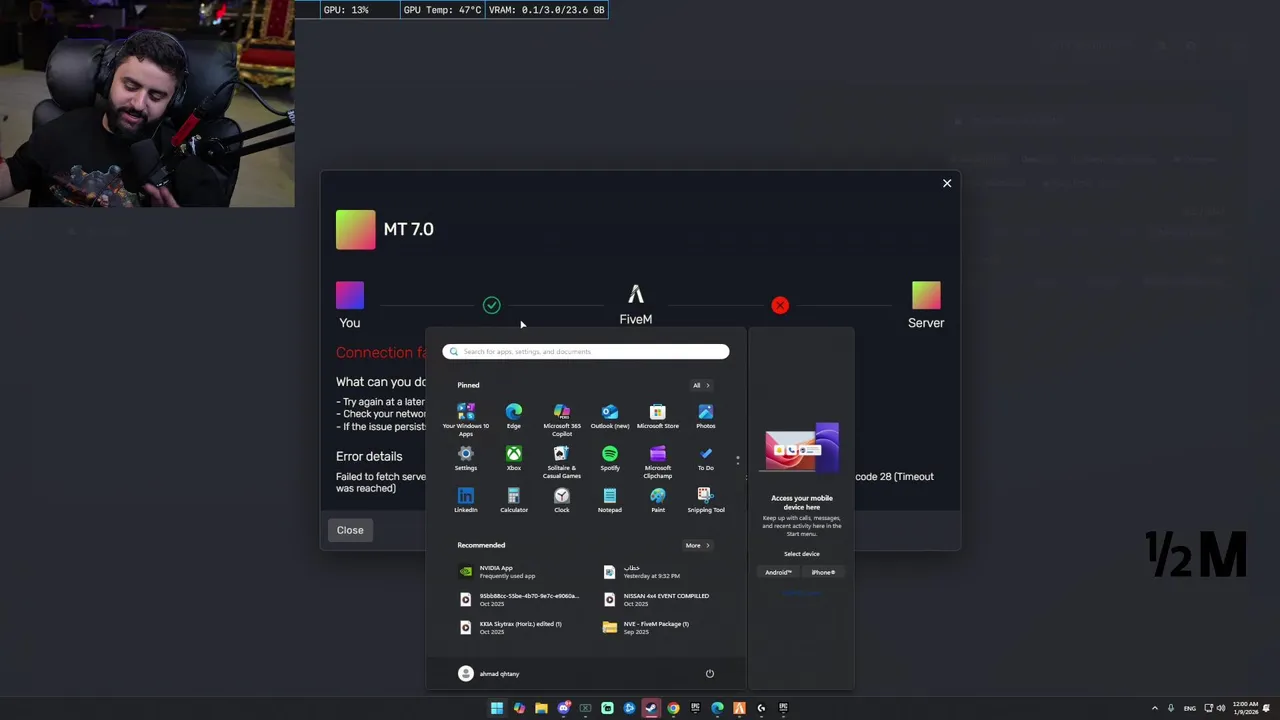Image resolution: width=1280 pixels, height=720 pixels.
Task: Open ENG language switcher in tray
Action: click(1190, 708)
